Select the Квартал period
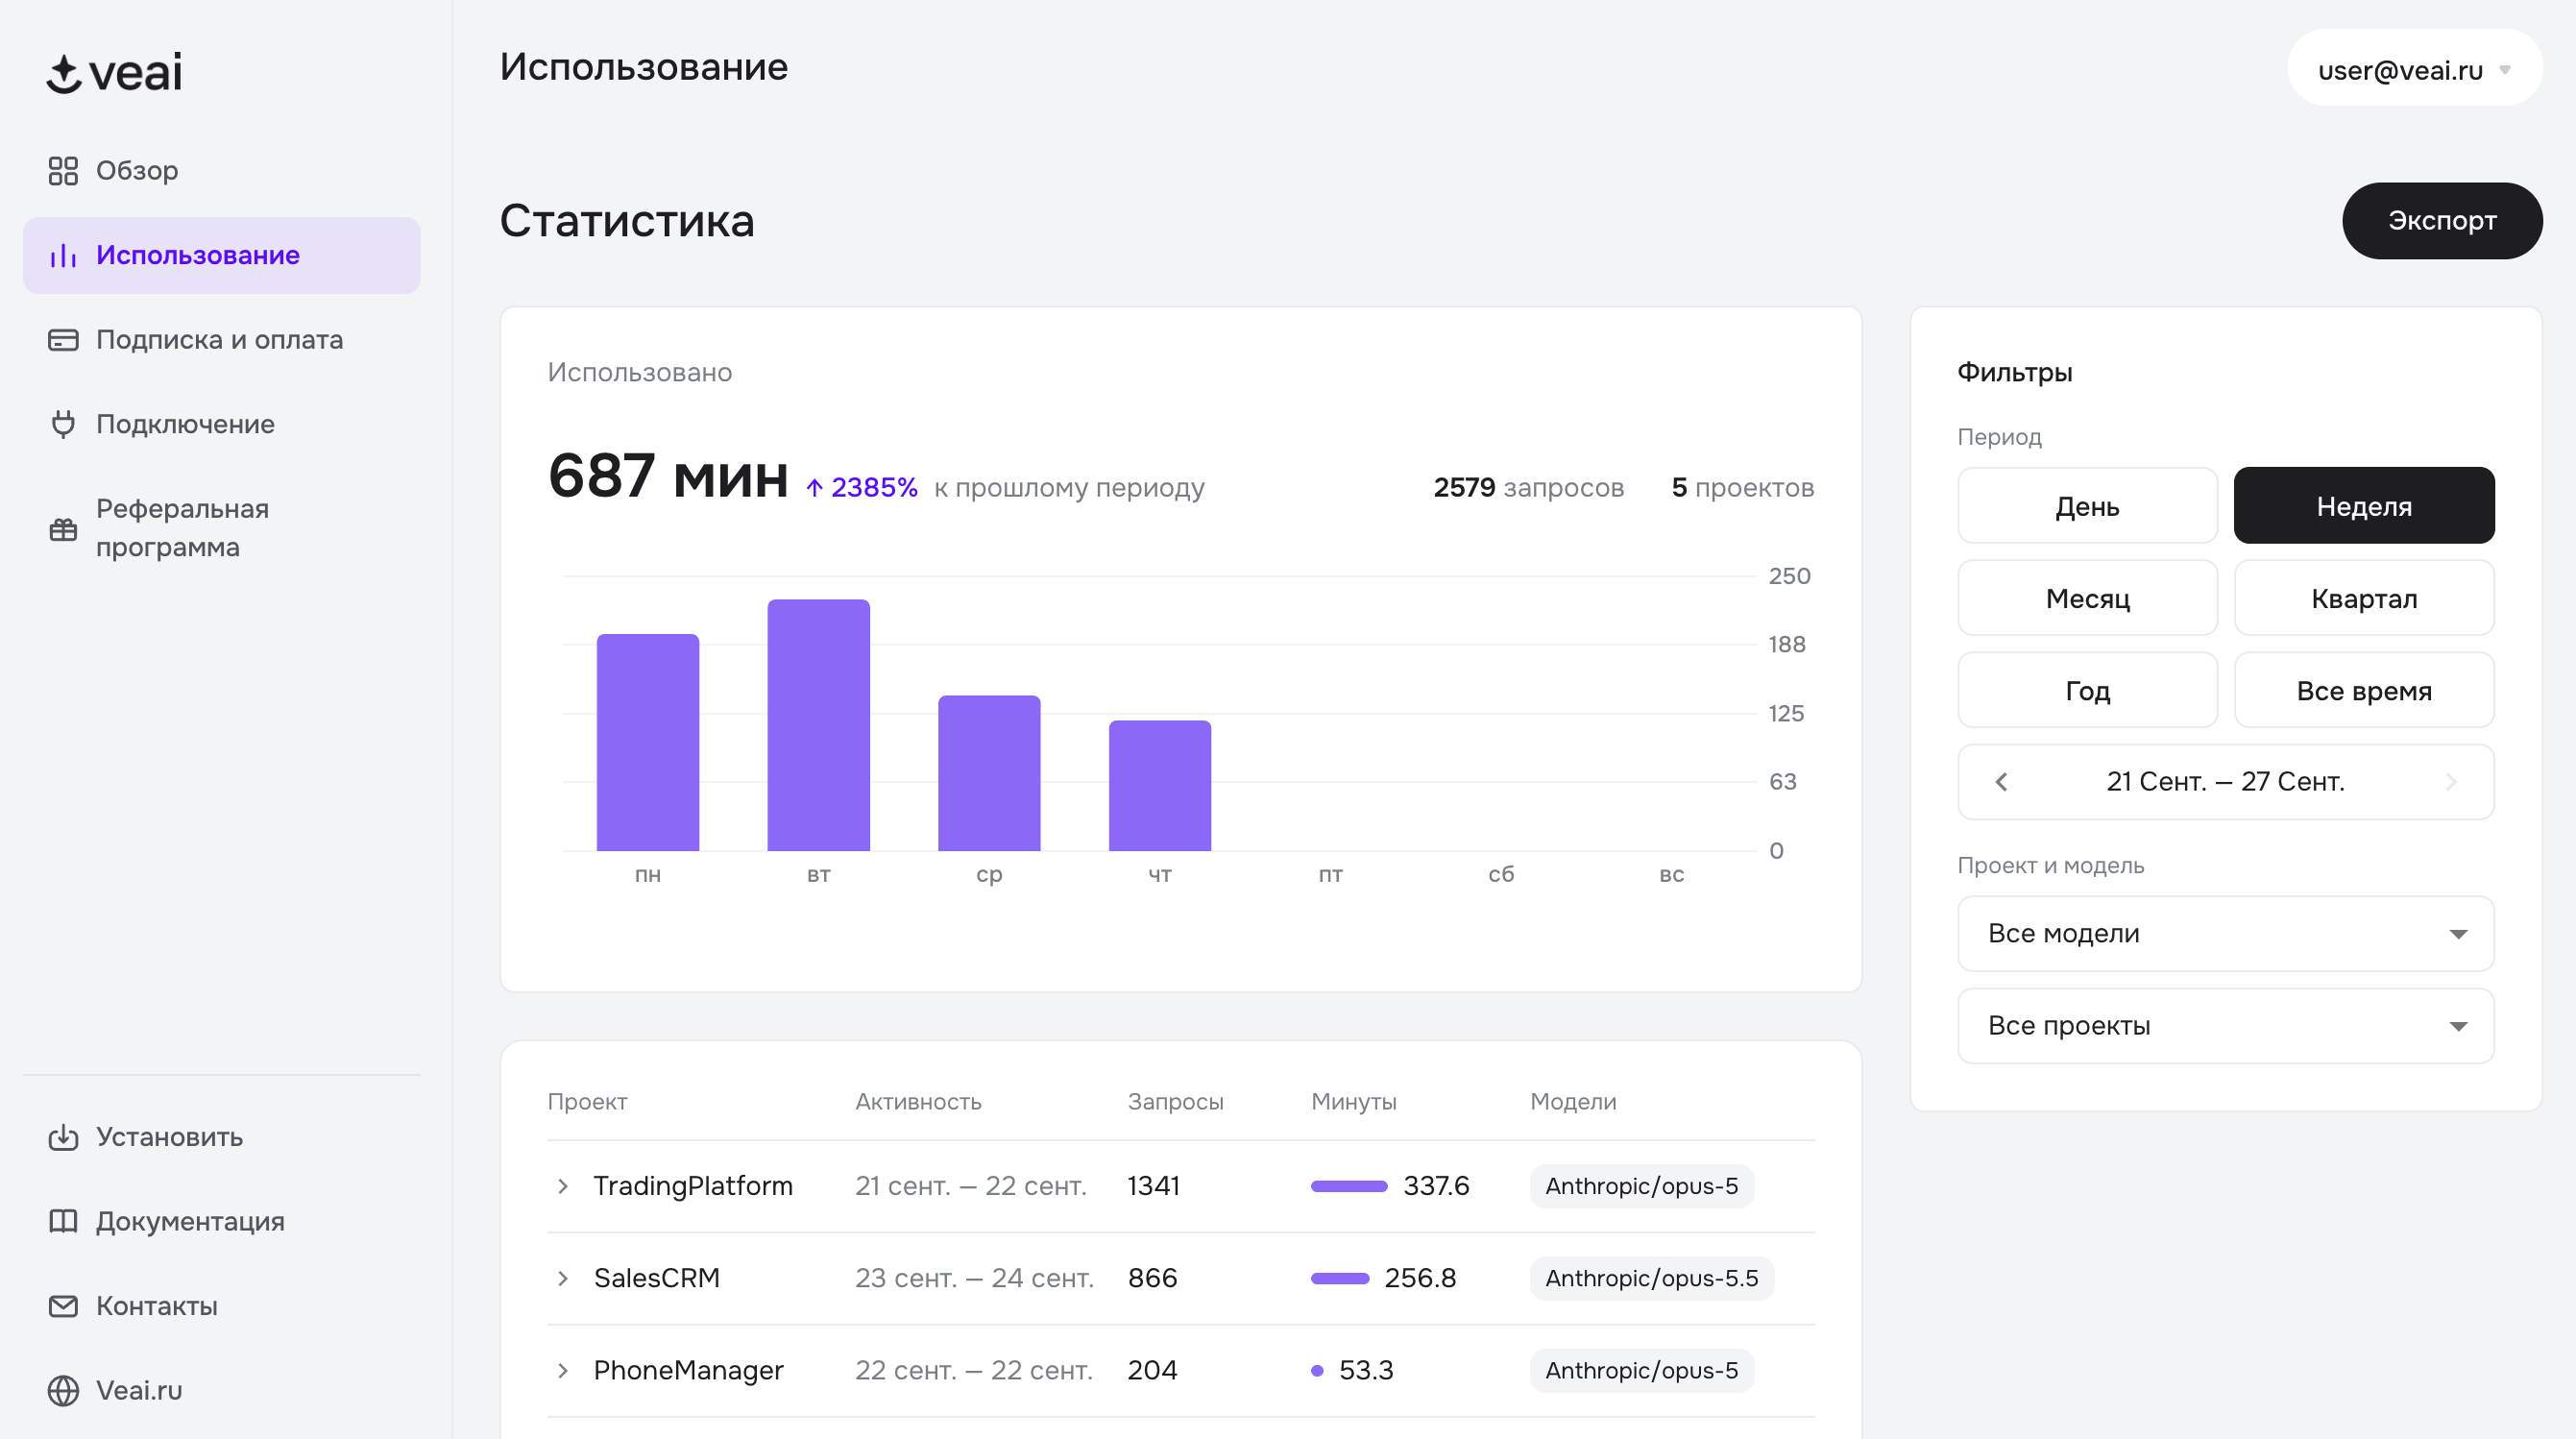 point(2364,598)
